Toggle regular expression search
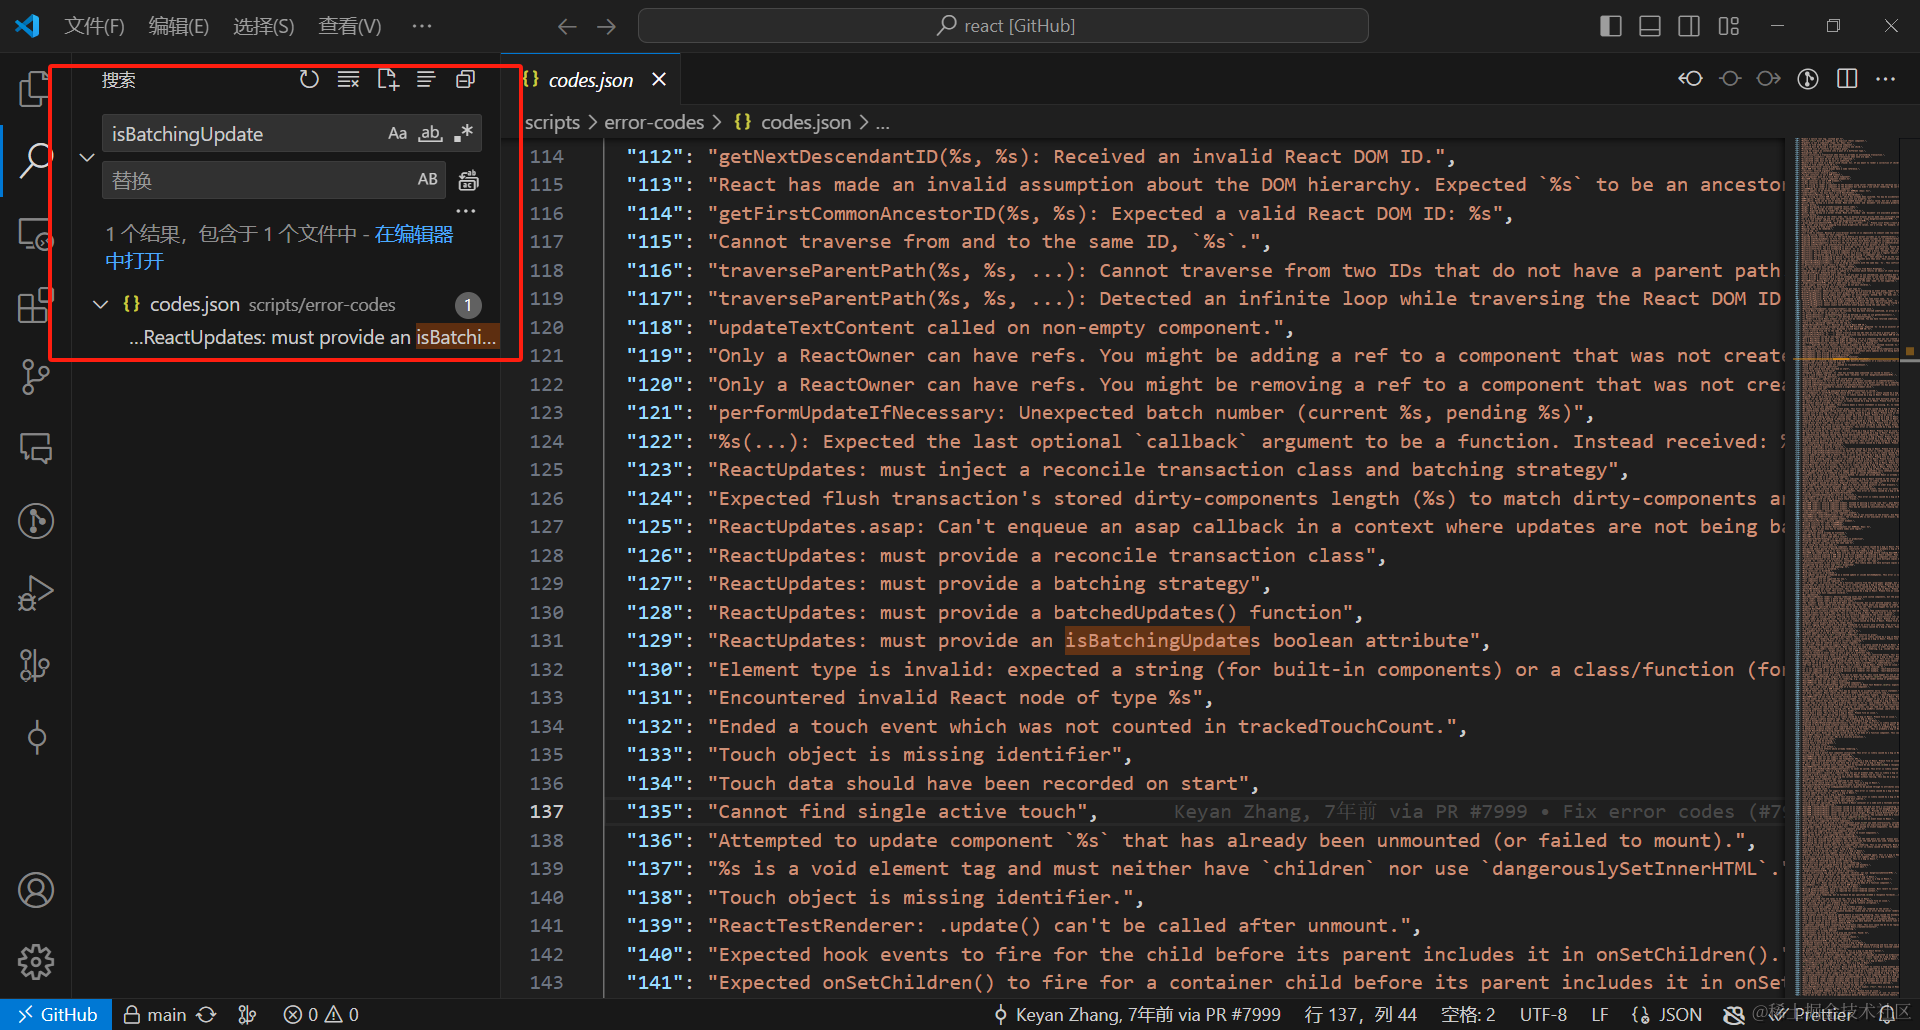The image size is (1920, 1030). click(x=463, y=133)
